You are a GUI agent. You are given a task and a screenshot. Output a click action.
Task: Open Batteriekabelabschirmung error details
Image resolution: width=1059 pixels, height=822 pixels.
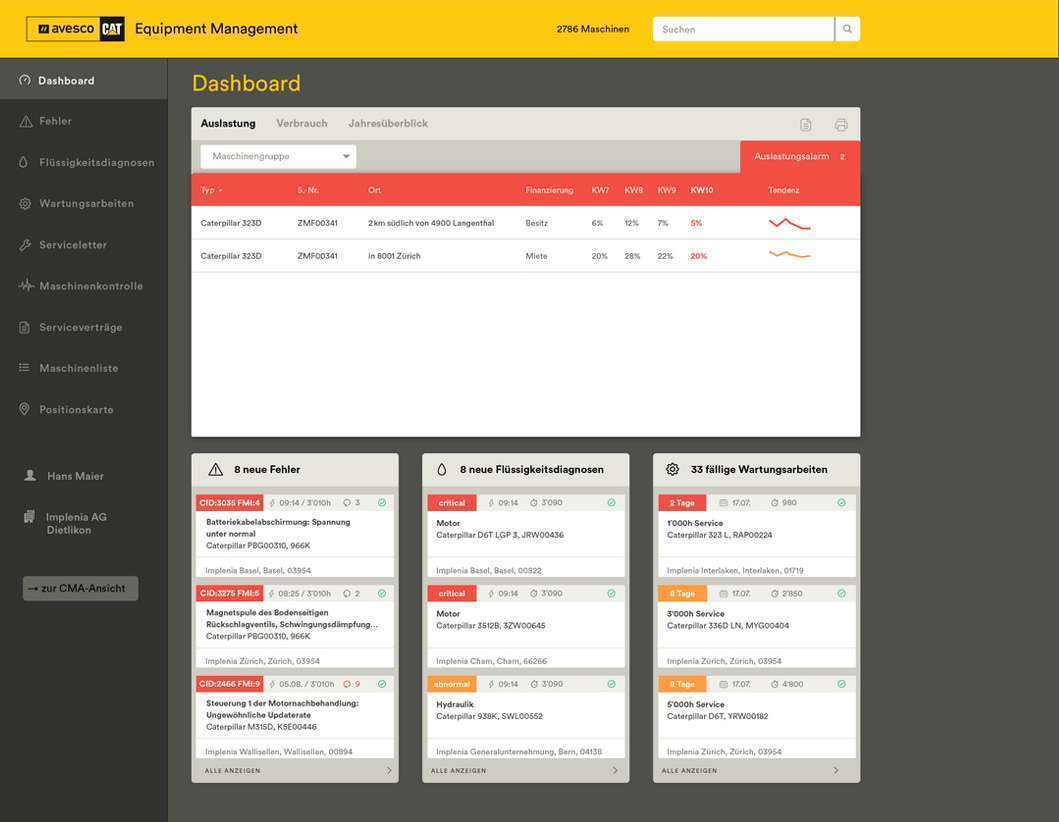[294, 534]
